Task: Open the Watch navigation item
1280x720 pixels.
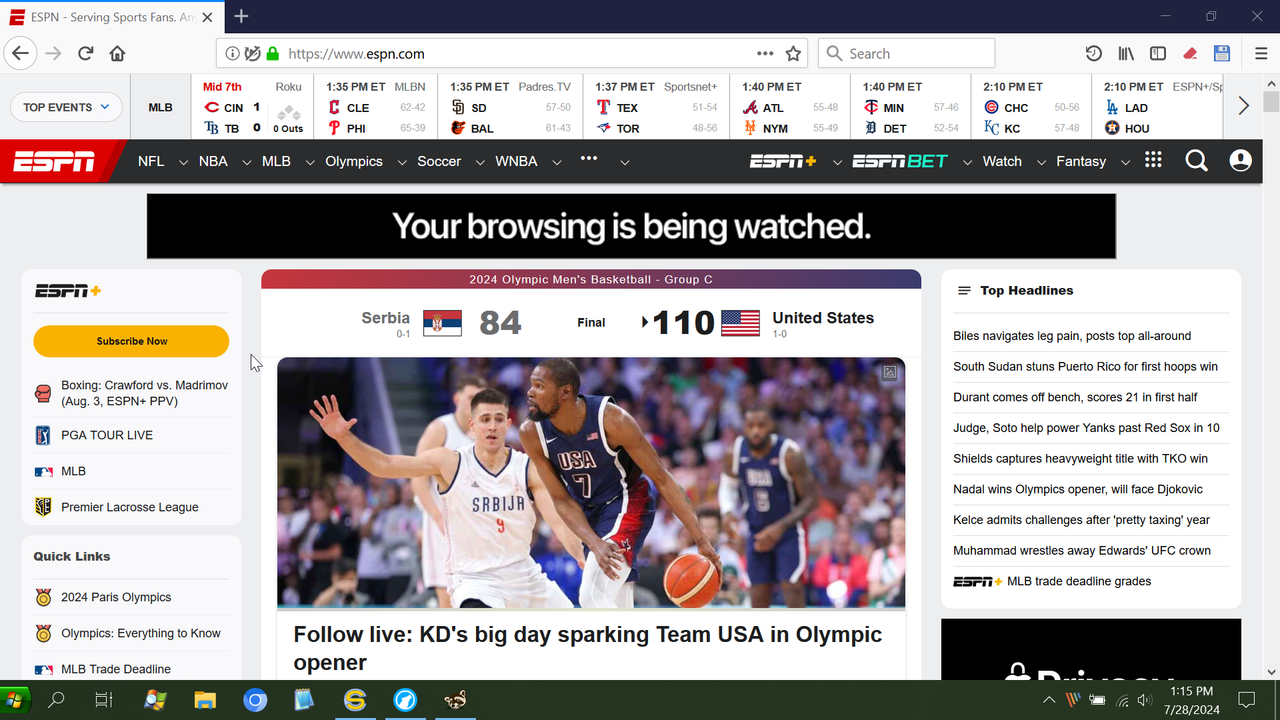Action: pyautogui.click(x=1002, y=161)
